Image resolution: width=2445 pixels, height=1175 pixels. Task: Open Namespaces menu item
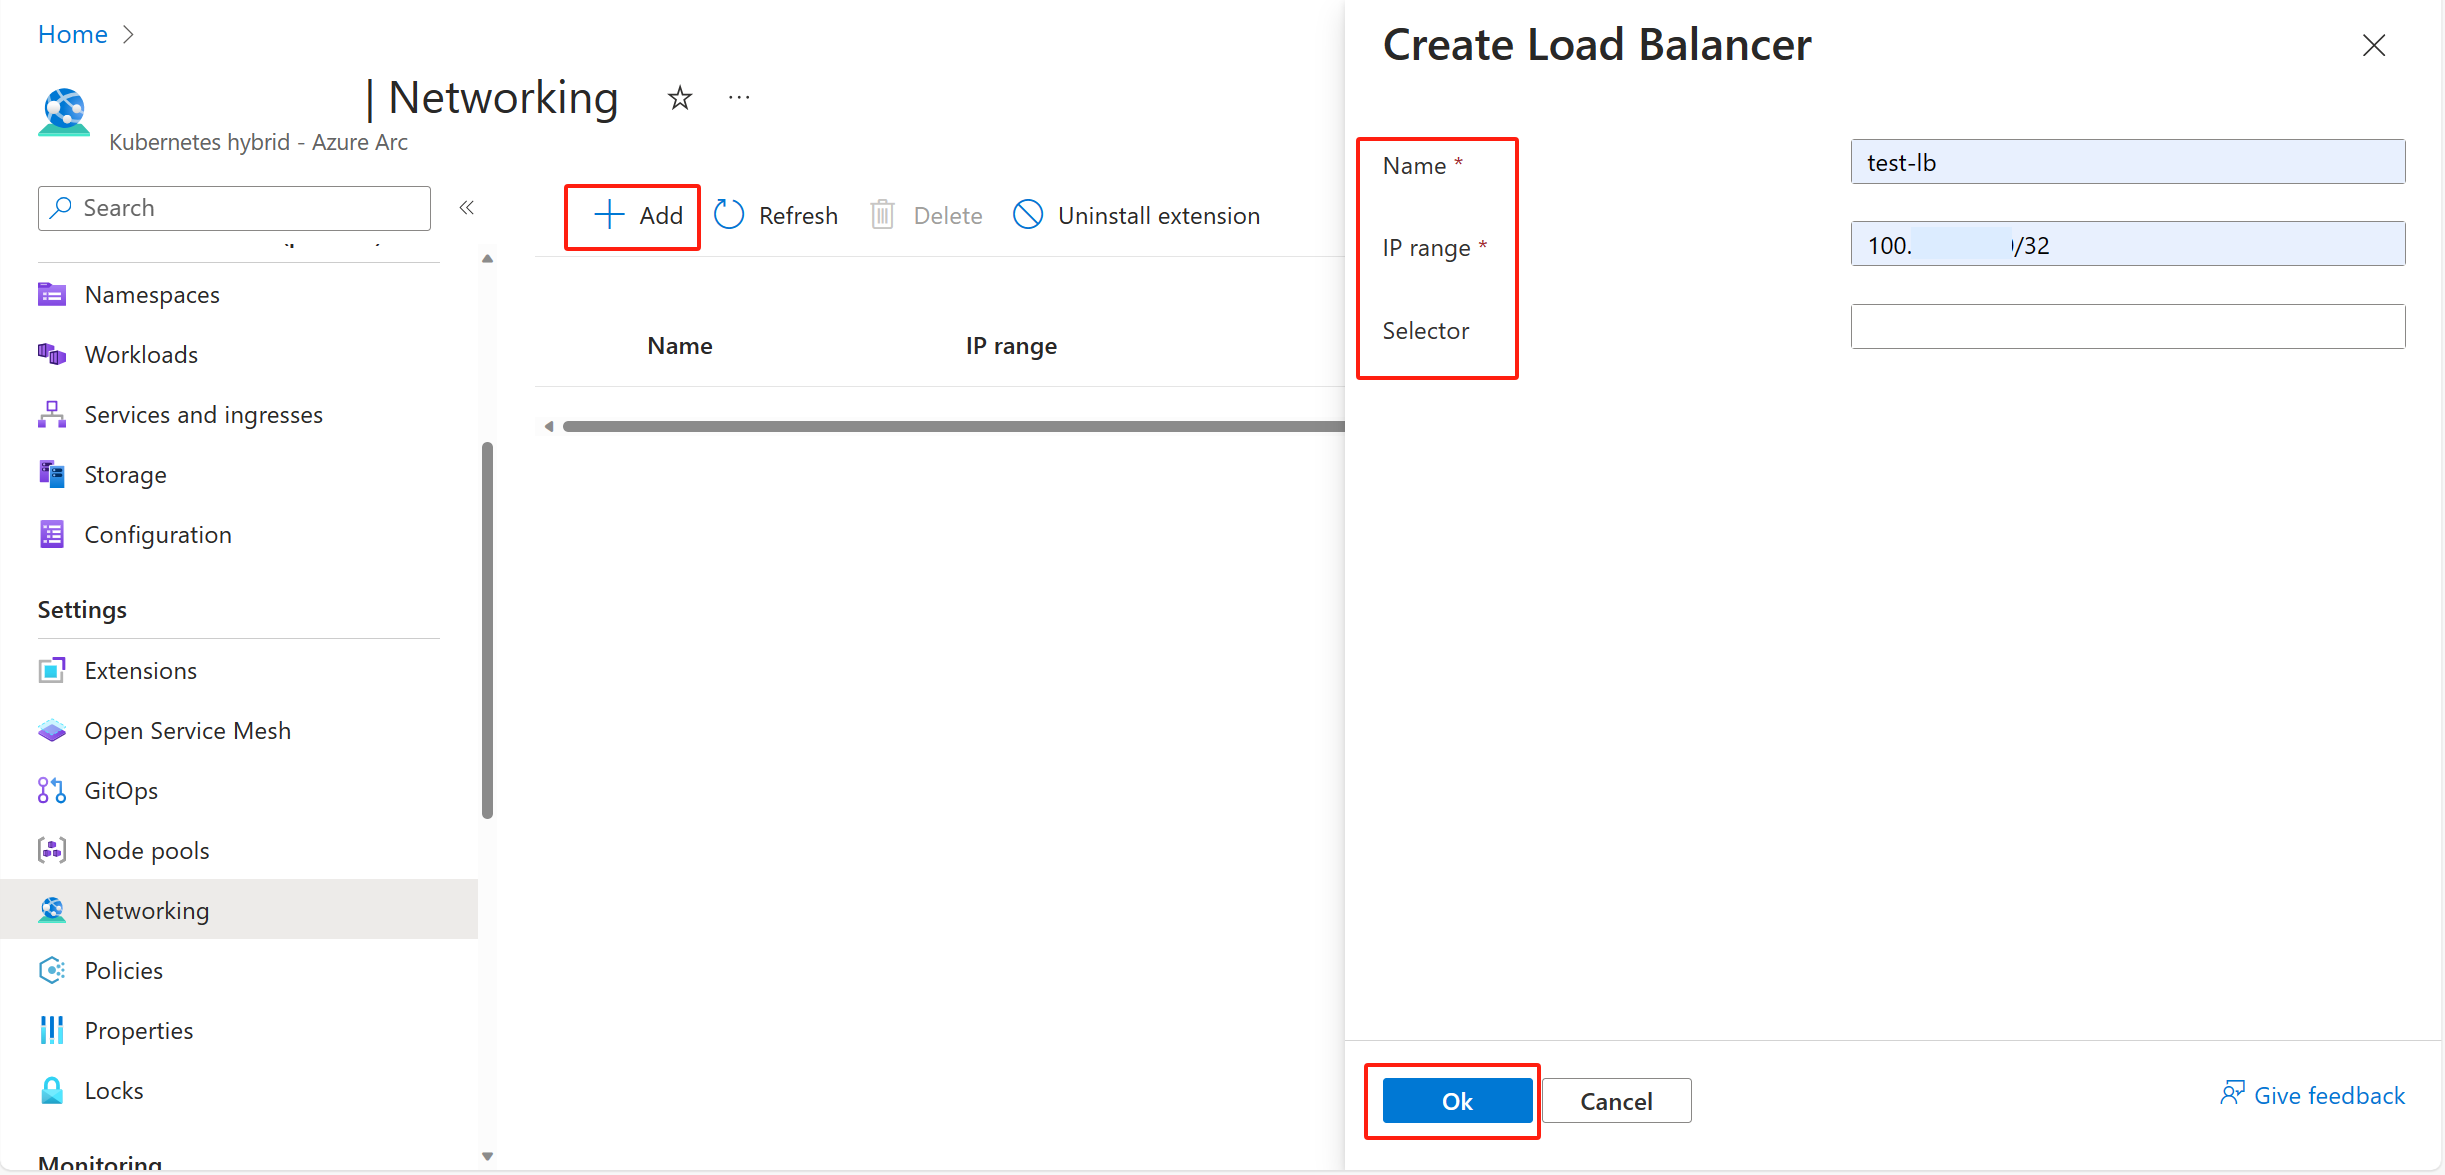(x=152, y=294)
